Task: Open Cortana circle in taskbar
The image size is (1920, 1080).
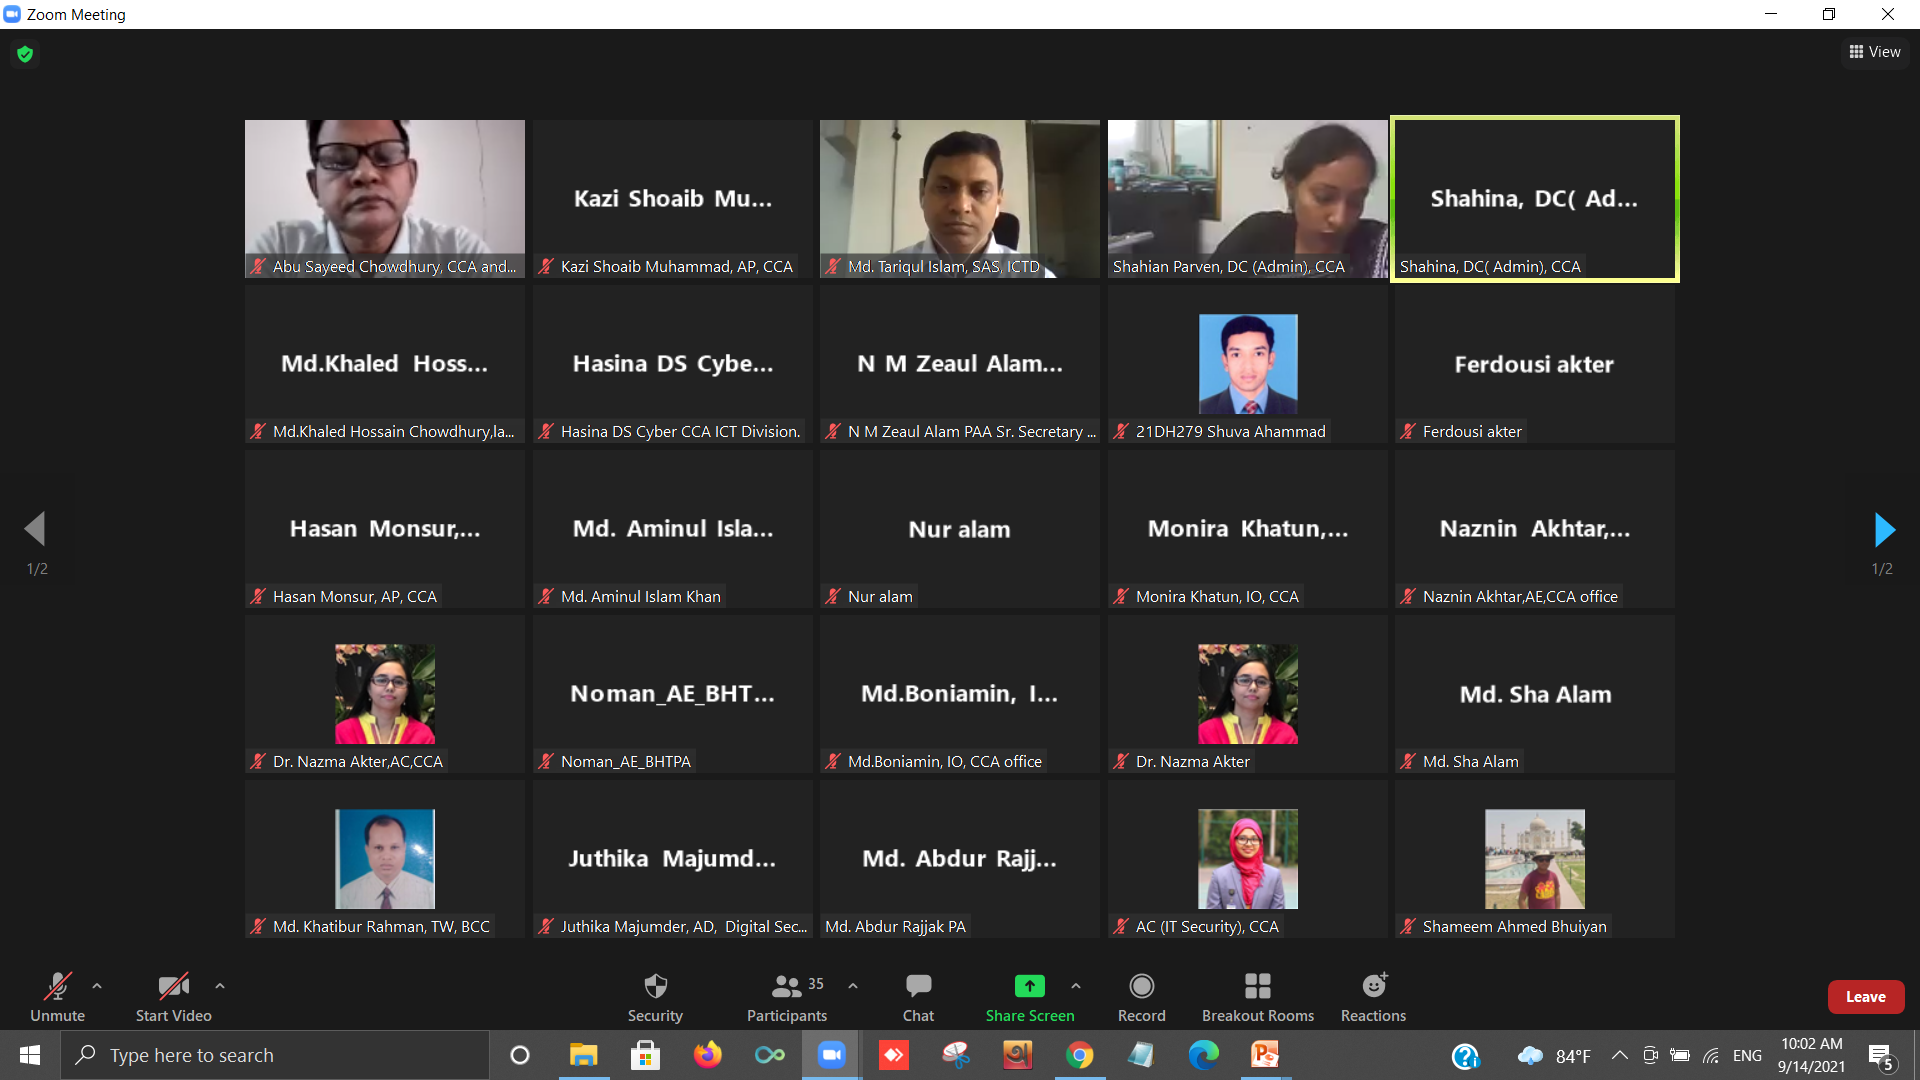Action: click(x=520, y=1055)
